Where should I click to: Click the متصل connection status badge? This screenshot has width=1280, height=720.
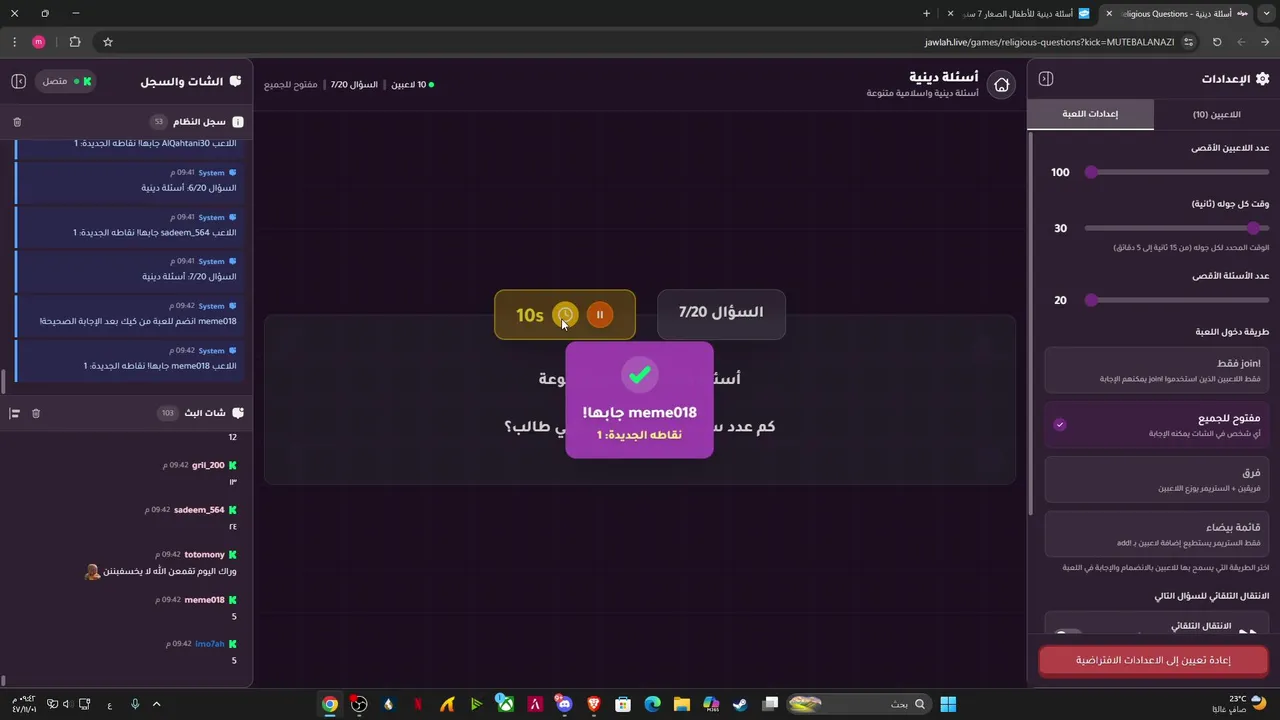pyautogui.click(x=66, y=81)
